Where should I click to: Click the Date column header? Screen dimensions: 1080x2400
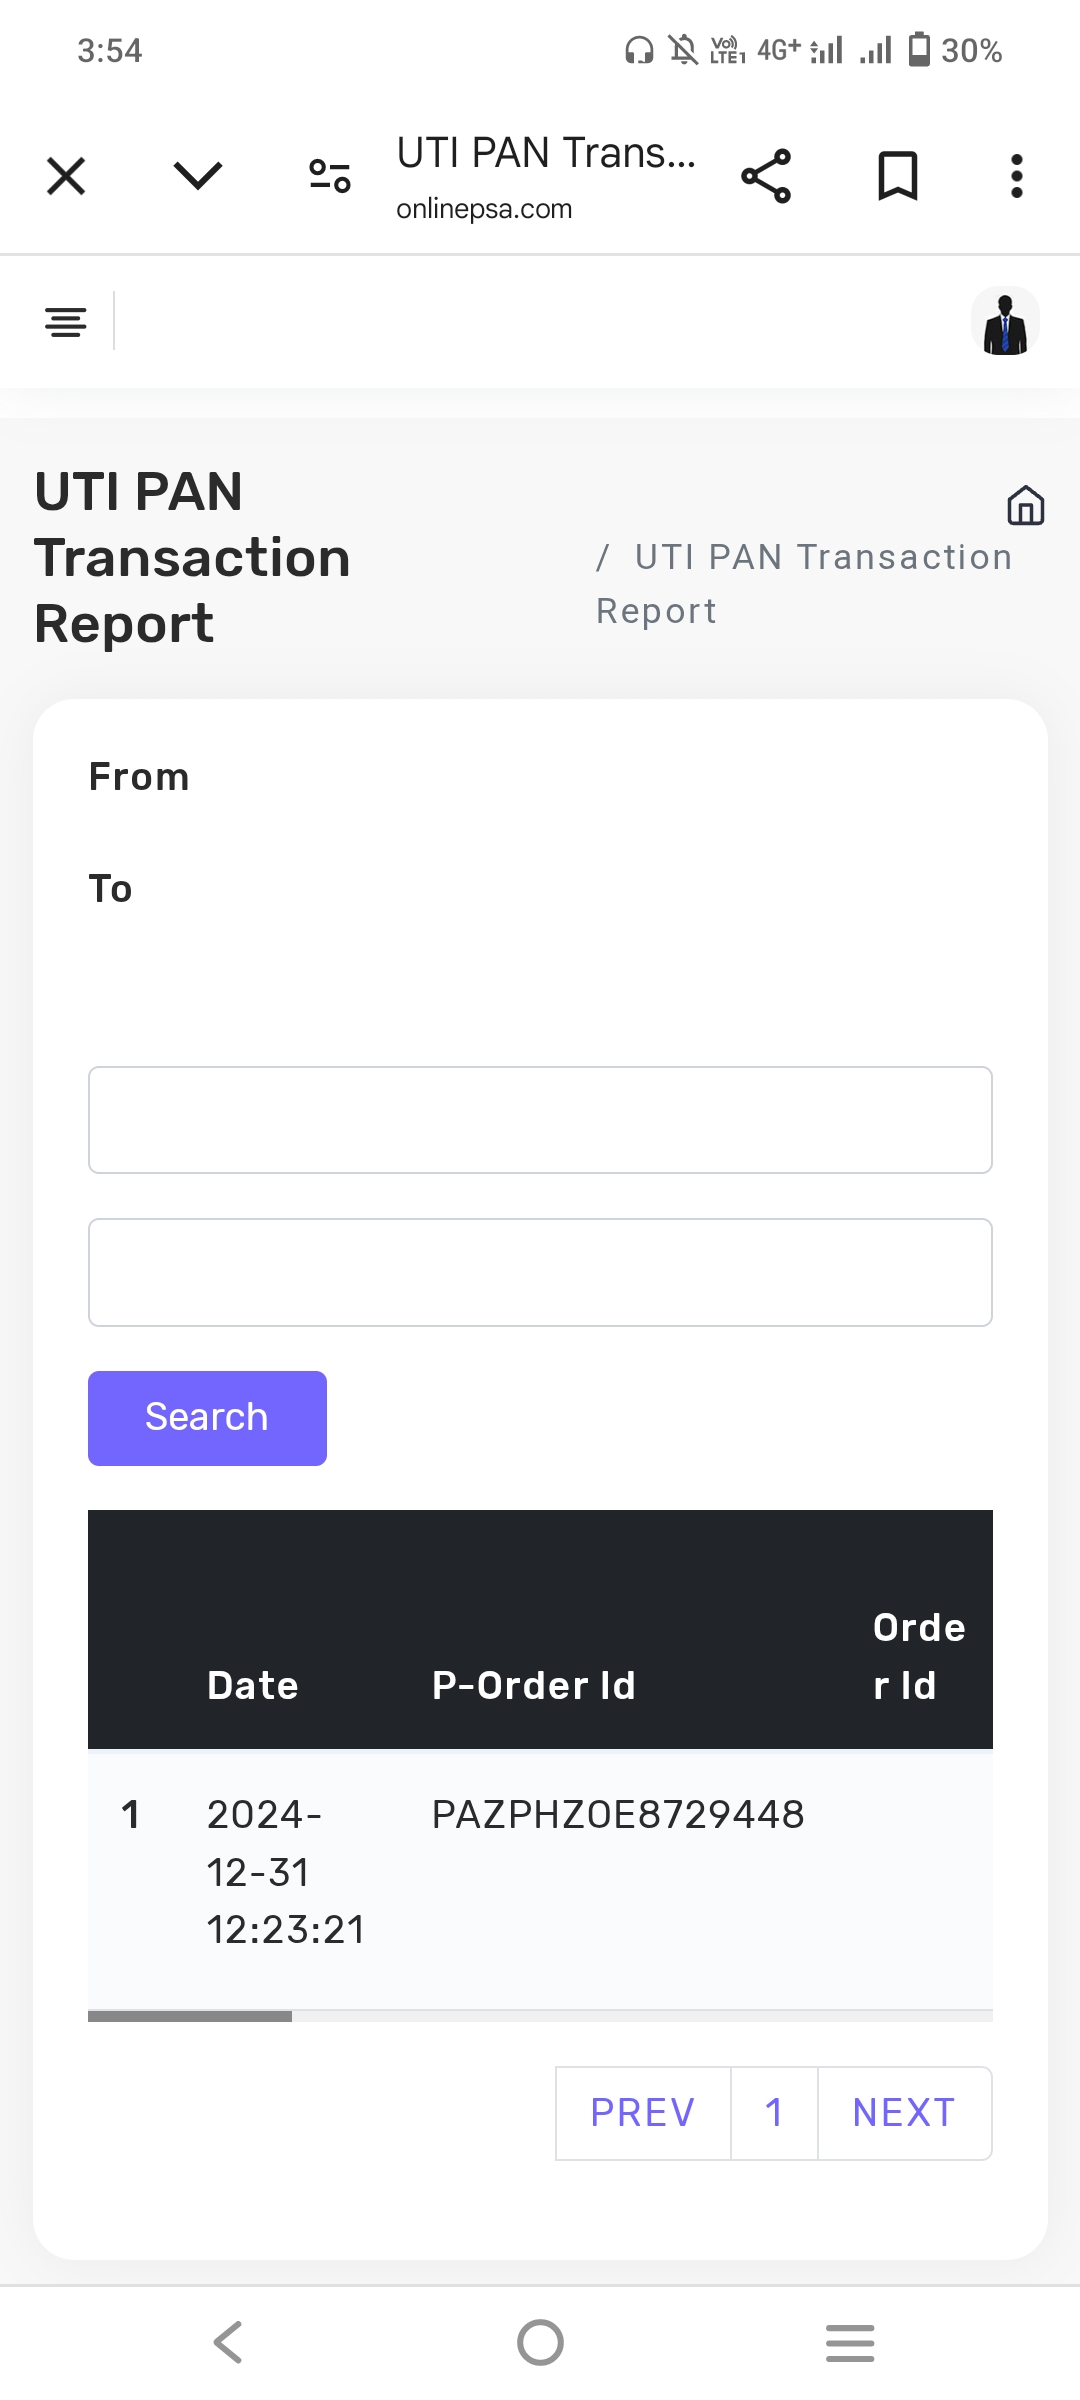[x=253, y=1686]
